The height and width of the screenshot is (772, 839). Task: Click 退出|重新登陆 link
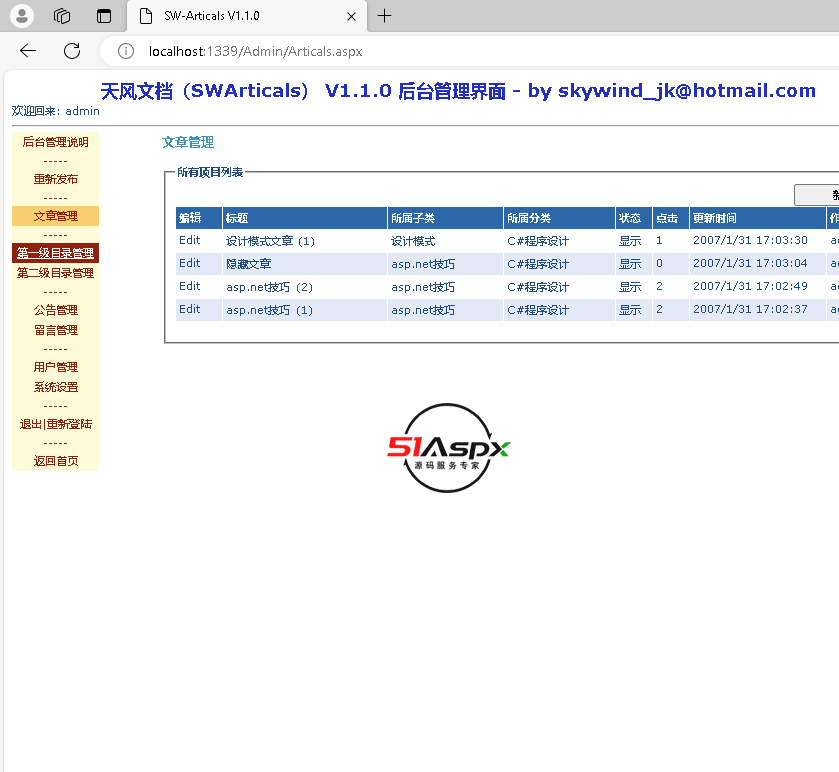pyautogui.click(x=56, y=424)
